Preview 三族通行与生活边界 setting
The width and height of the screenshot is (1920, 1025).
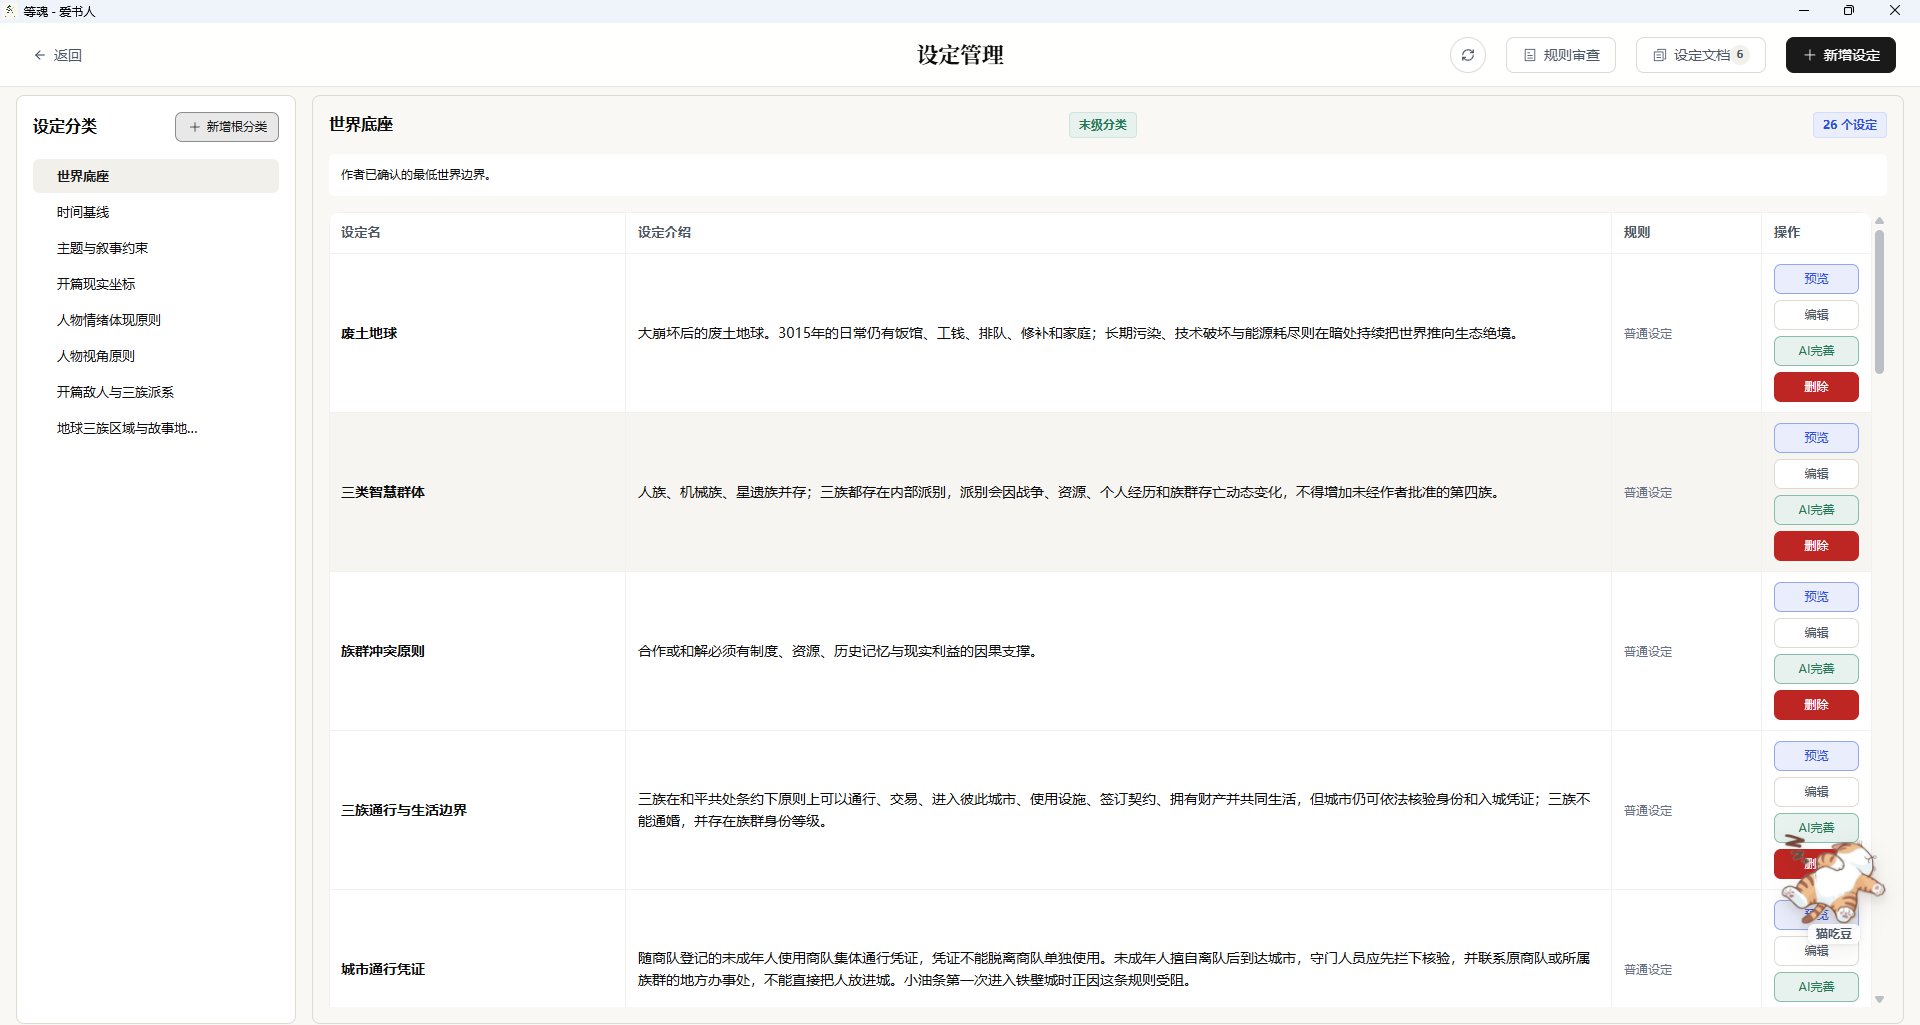tap(1816, 756)
